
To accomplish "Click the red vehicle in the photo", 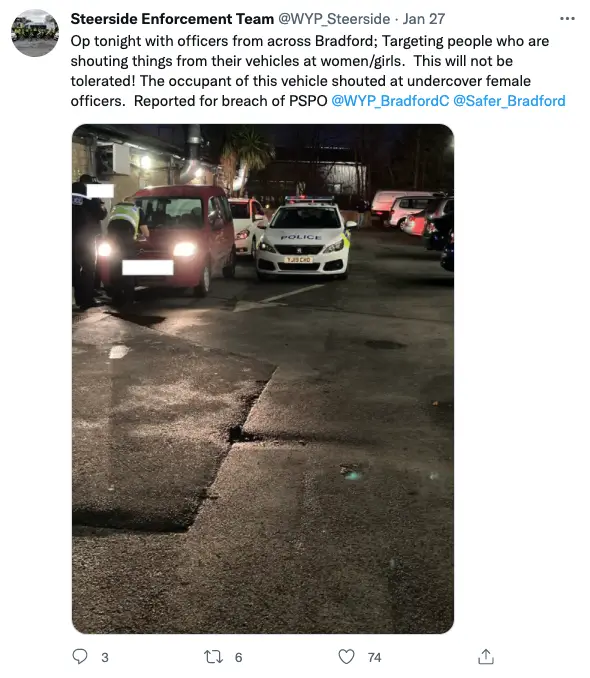I will 170,240.
